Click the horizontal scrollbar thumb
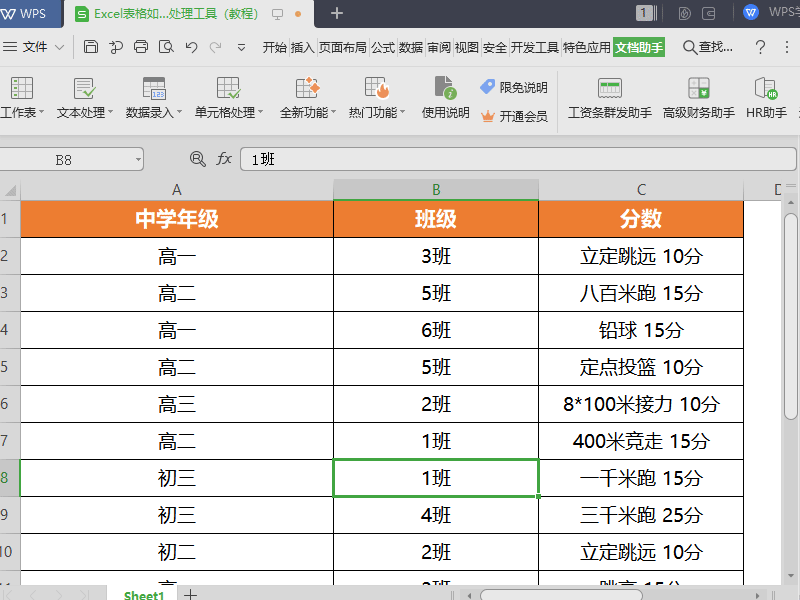Viewport: 800px width, 600px height. coord(561,595)
